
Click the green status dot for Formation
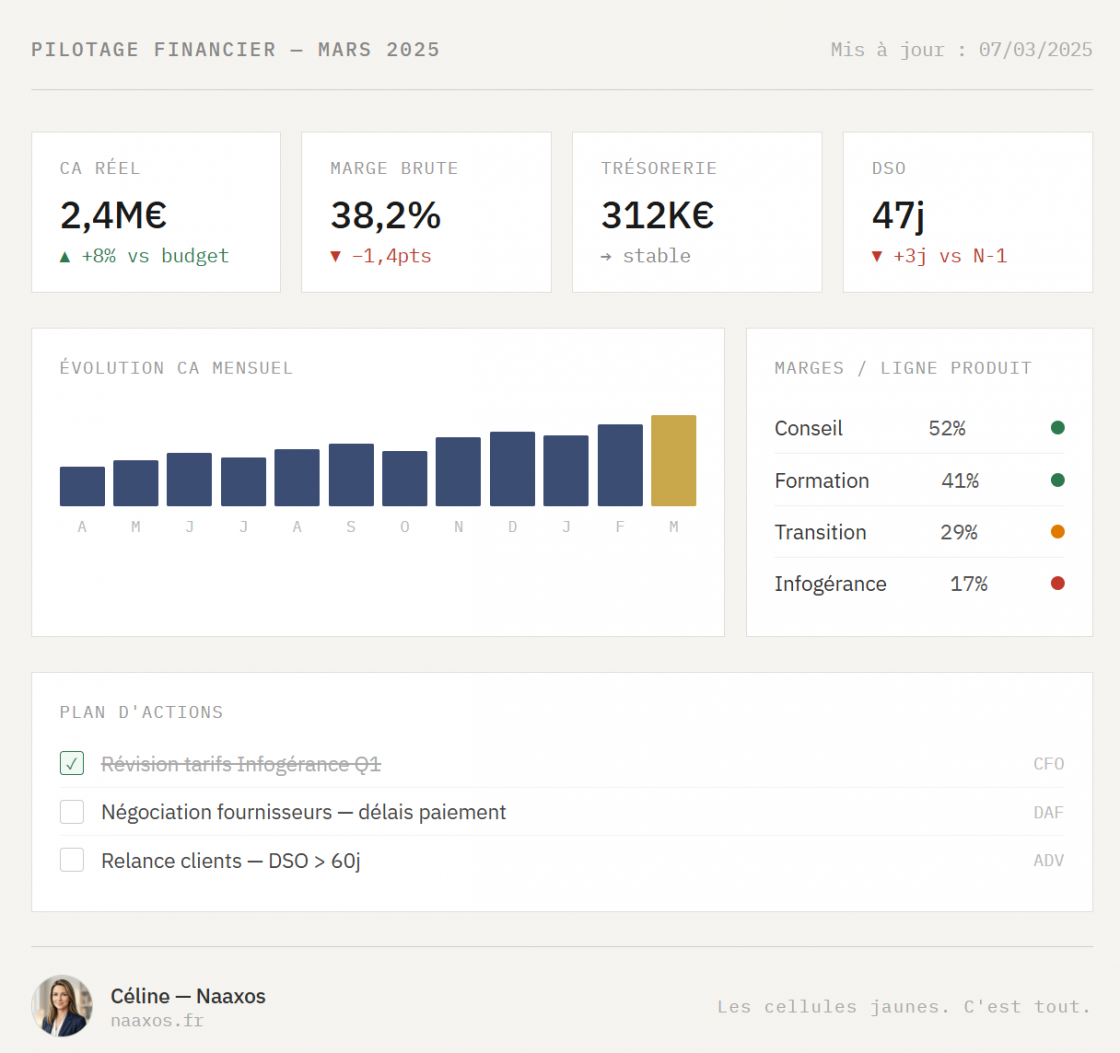(1057, 480)
